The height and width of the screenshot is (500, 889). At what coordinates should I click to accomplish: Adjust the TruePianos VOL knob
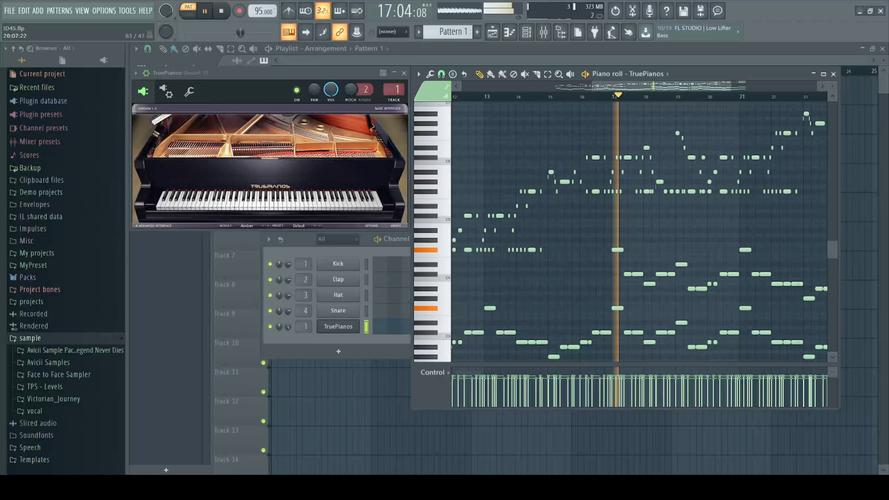click(x=331, y=90)
